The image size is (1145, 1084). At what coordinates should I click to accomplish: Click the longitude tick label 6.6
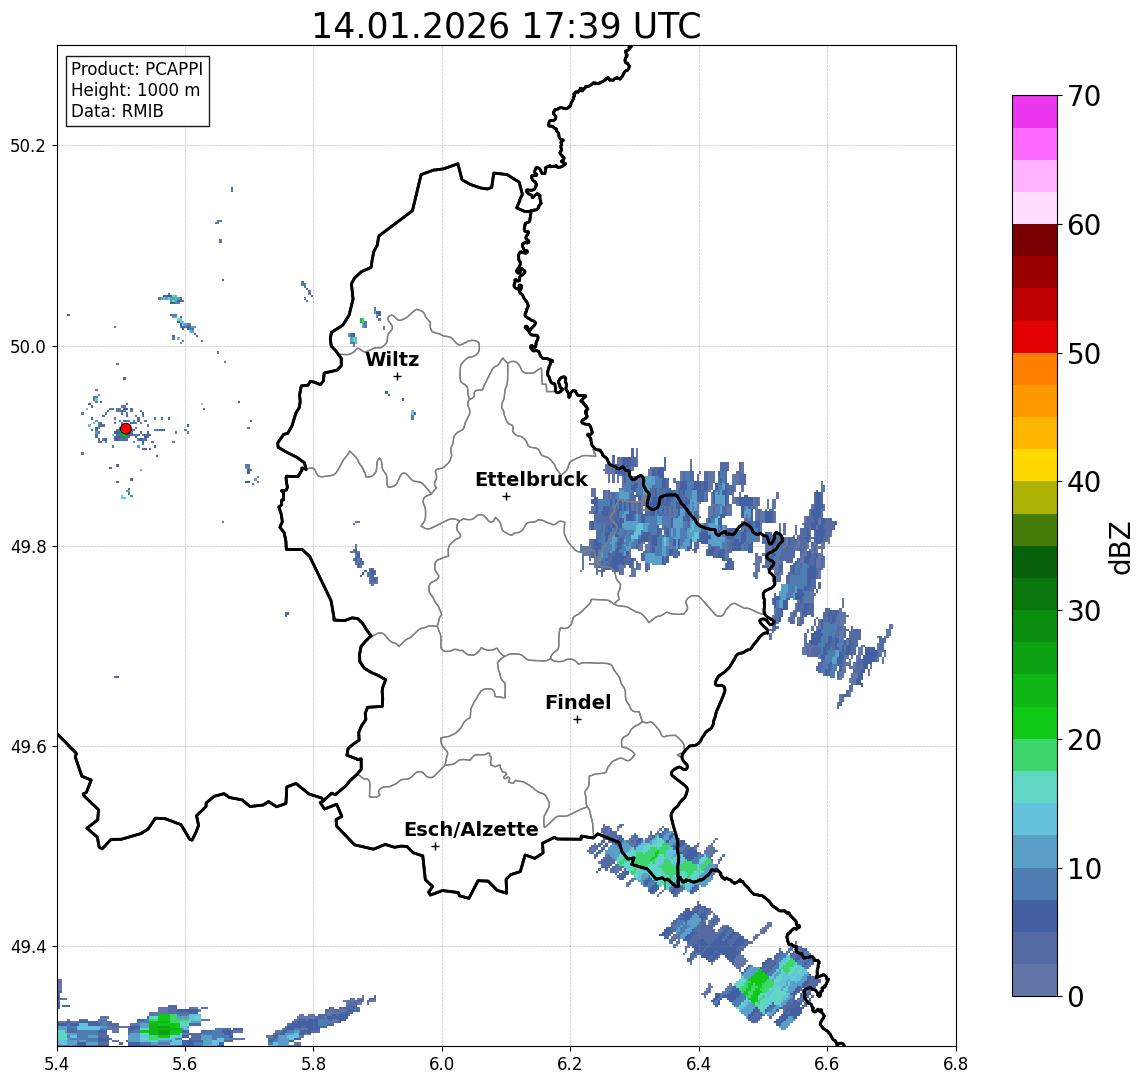pyautogui.click(x=827, y=1064)
